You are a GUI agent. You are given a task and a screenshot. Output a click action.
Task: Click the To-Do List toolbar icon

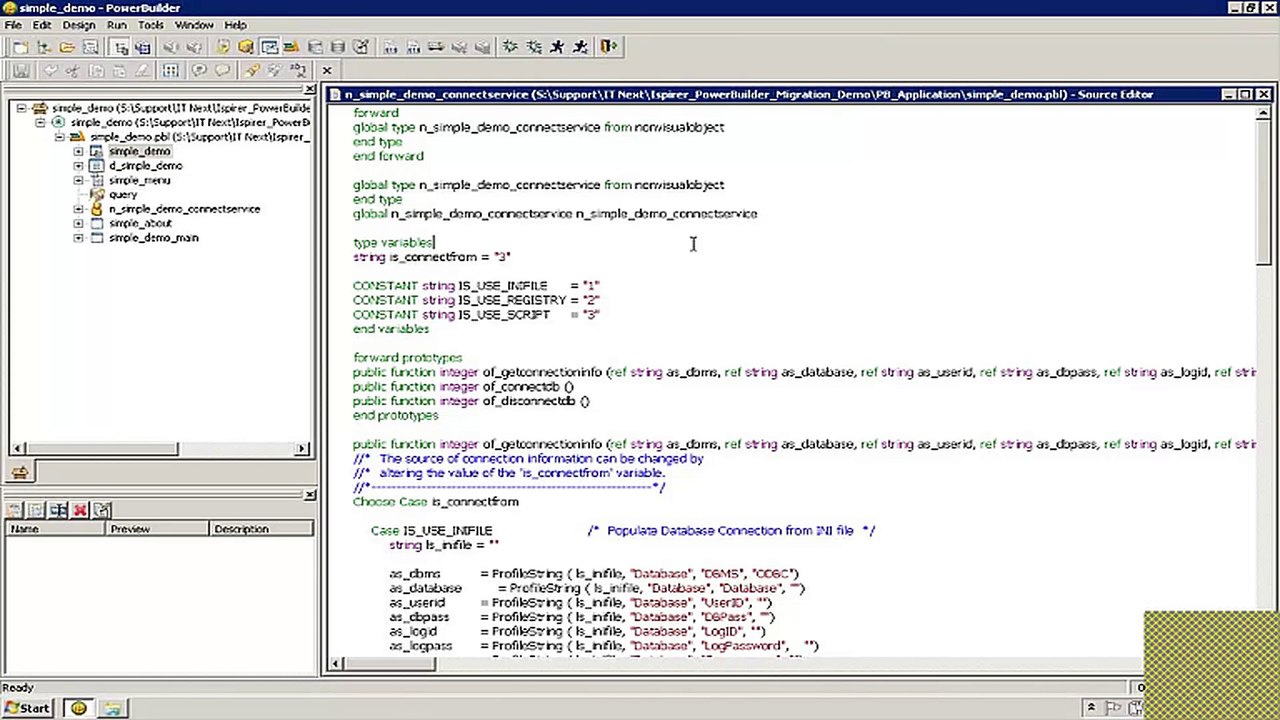click(223, 47)
